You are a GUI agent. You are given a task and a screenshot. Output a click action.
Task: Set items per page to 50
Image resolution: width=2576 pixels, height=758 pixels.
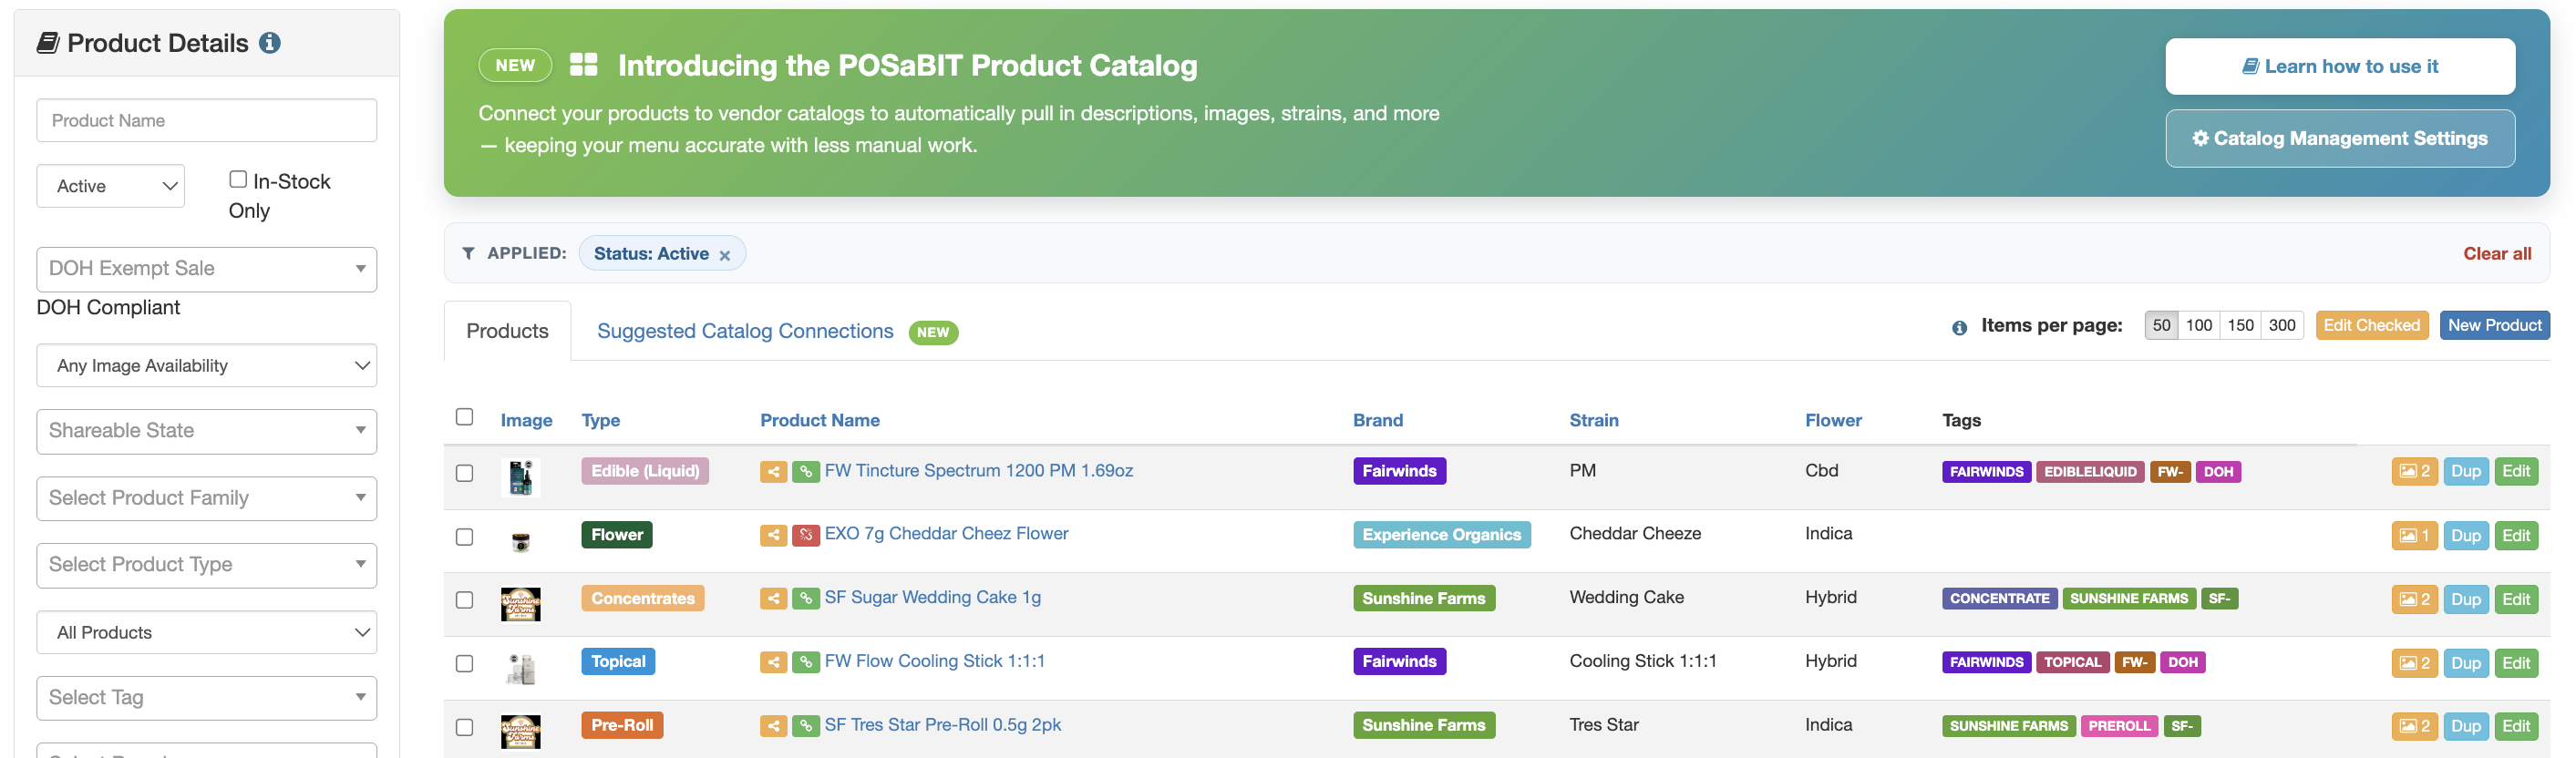pos(2161,326)
